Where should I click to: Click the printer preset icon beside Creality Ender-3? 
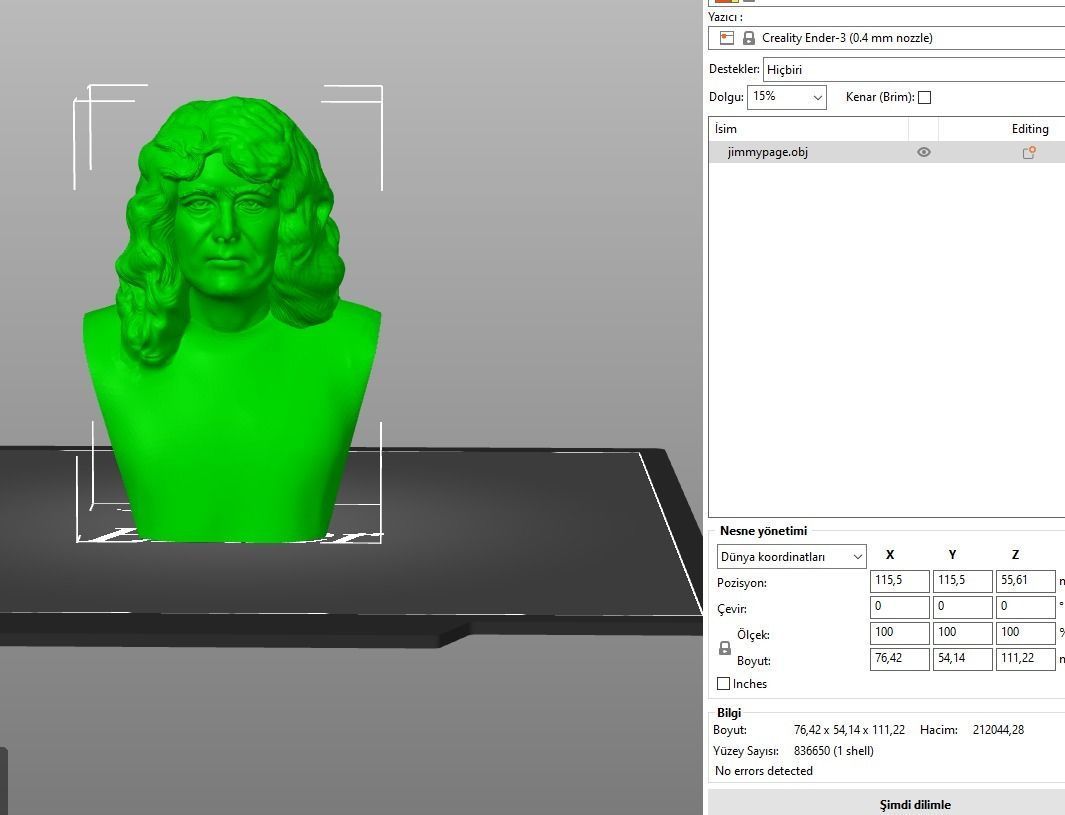(727, 38)
